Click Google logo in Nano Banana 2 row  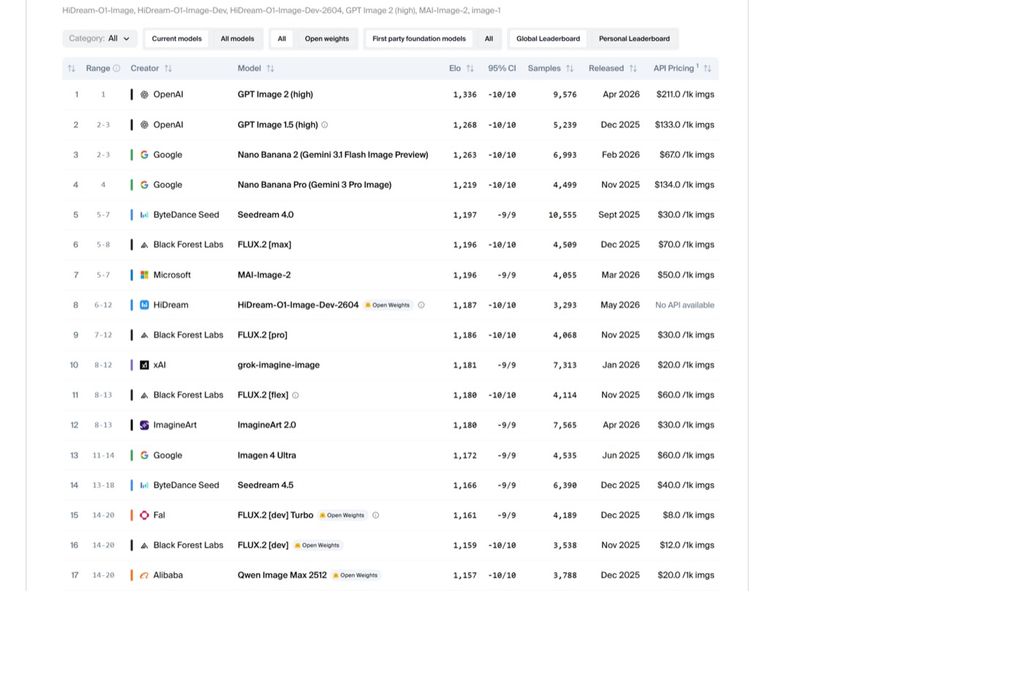pos(144,155)
